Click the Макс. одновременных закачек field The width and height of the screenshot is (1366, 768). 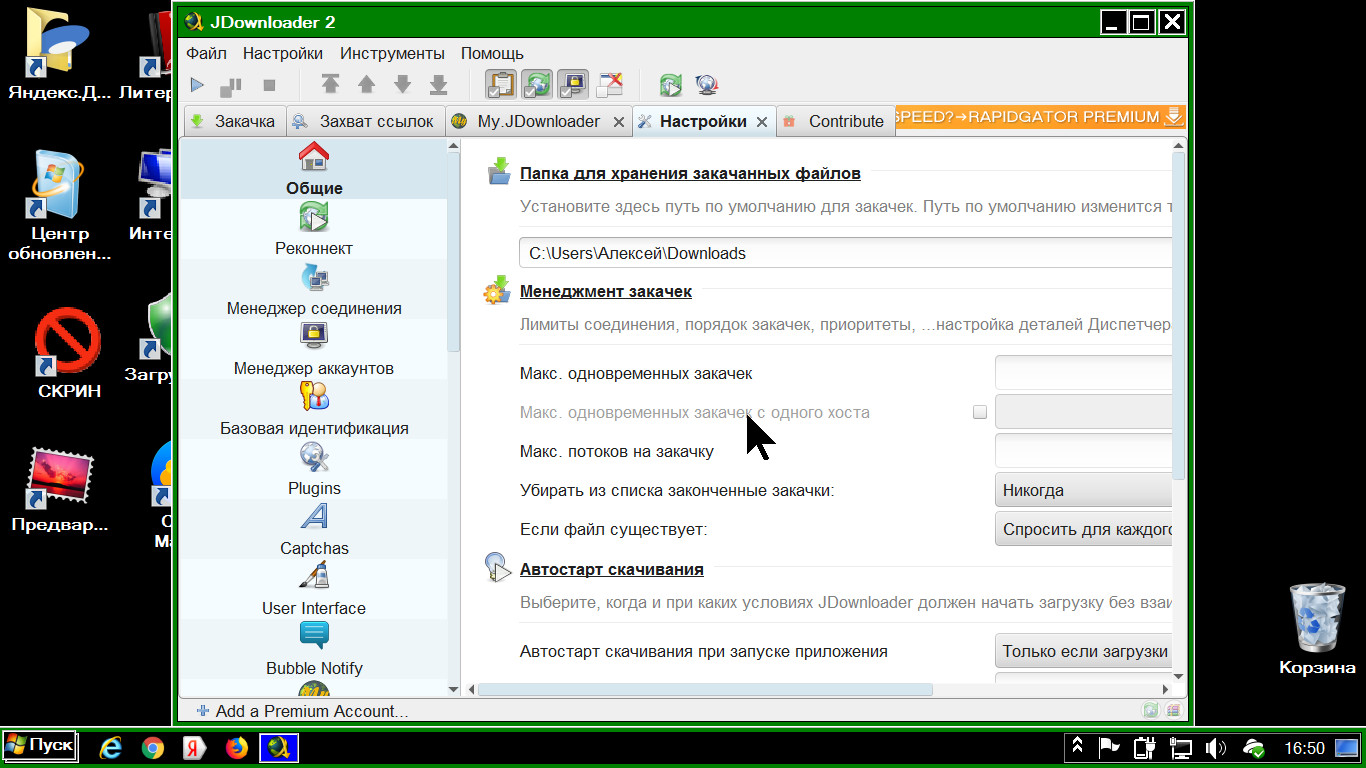(x=1083, y=373)
